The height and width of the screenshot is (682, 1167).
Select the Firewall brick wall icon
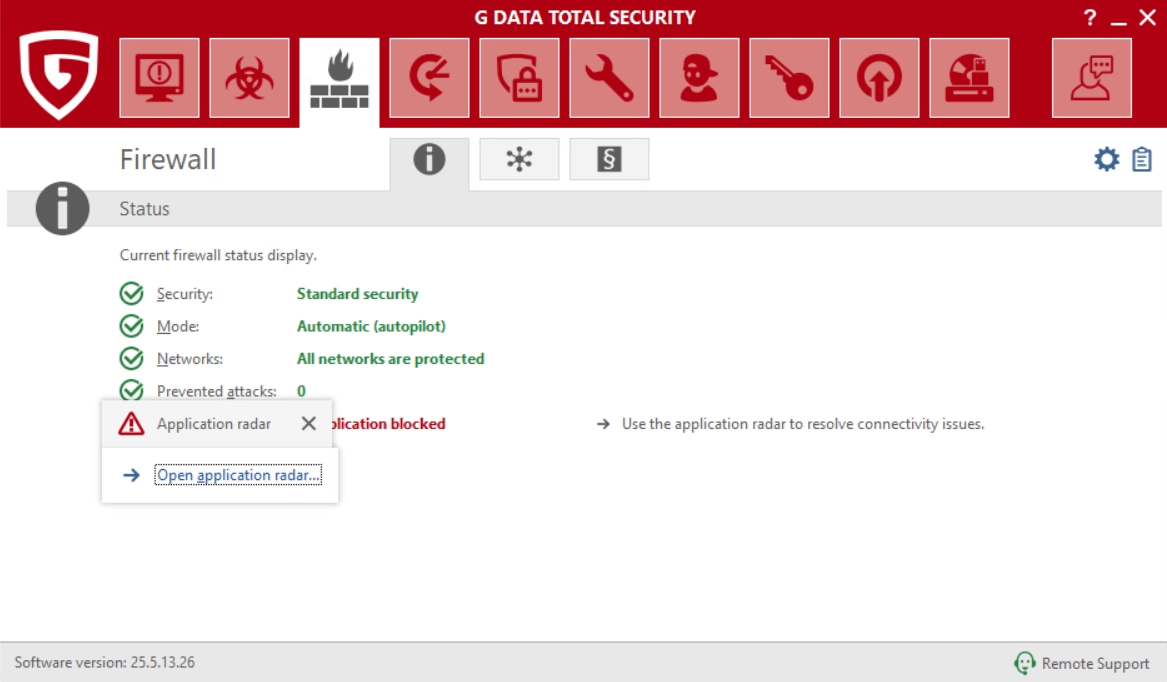coord(339,80)
